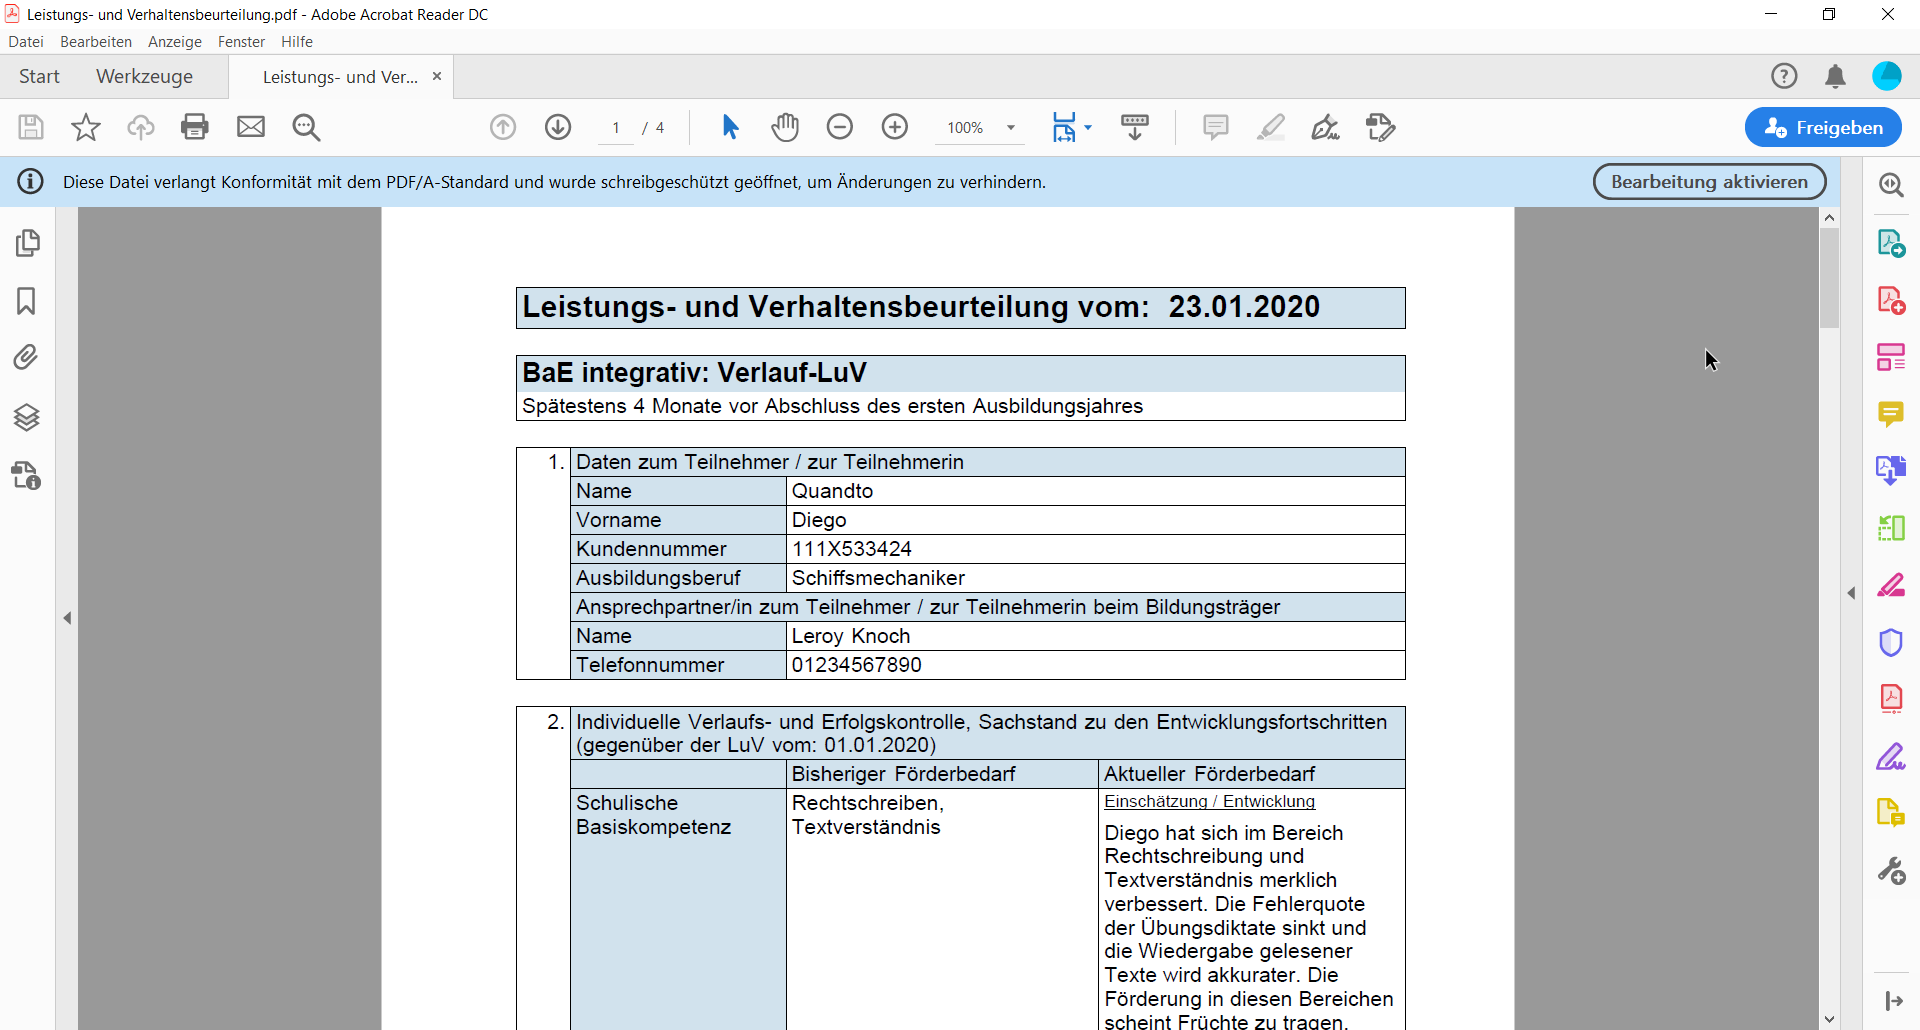
Task: Open the Fenster menu
Action: 241,42
